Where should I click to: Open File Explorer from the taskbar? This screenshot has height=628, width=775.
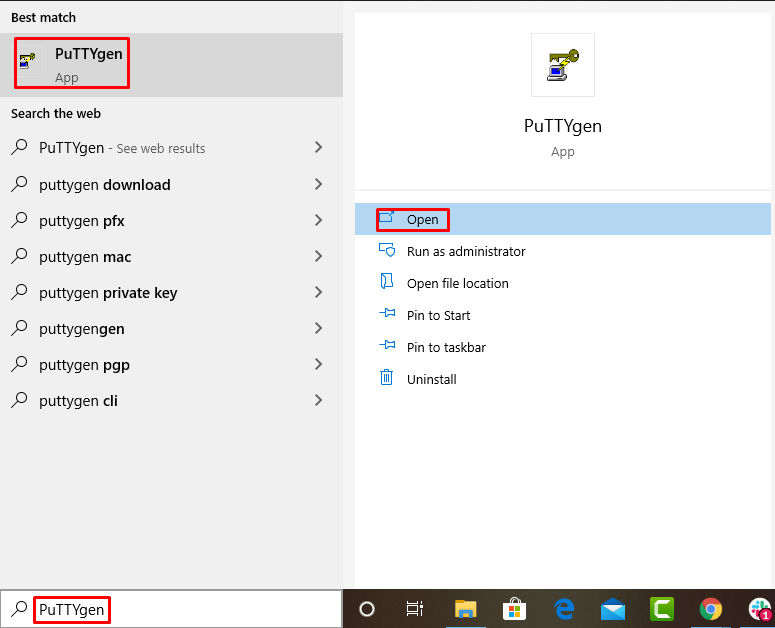pyautogui.click(x=465, y=609)
